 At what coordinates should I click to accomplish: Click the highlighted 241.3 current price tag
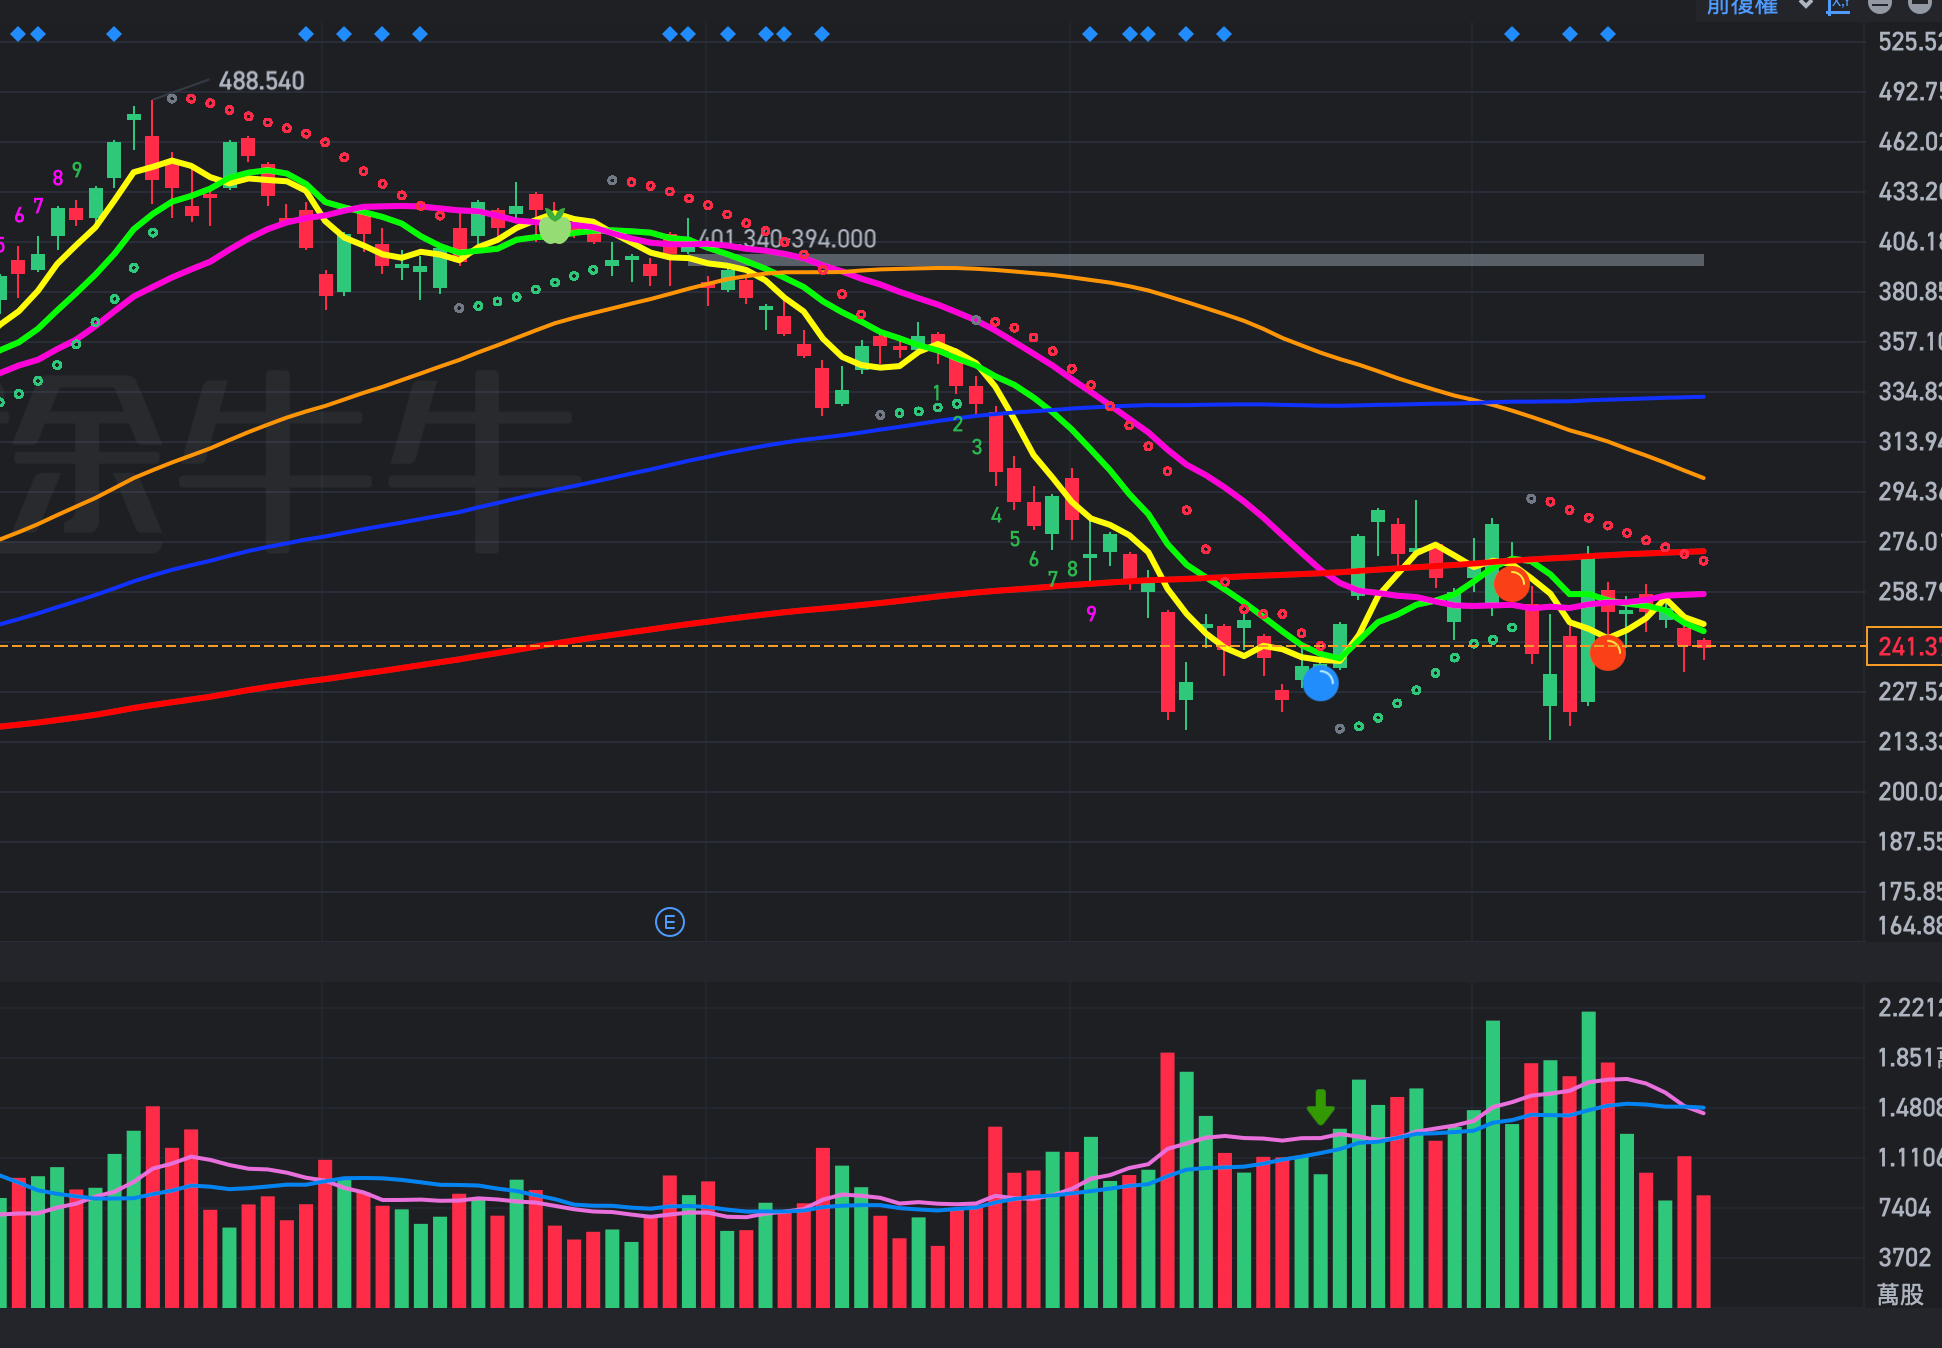1904,647
